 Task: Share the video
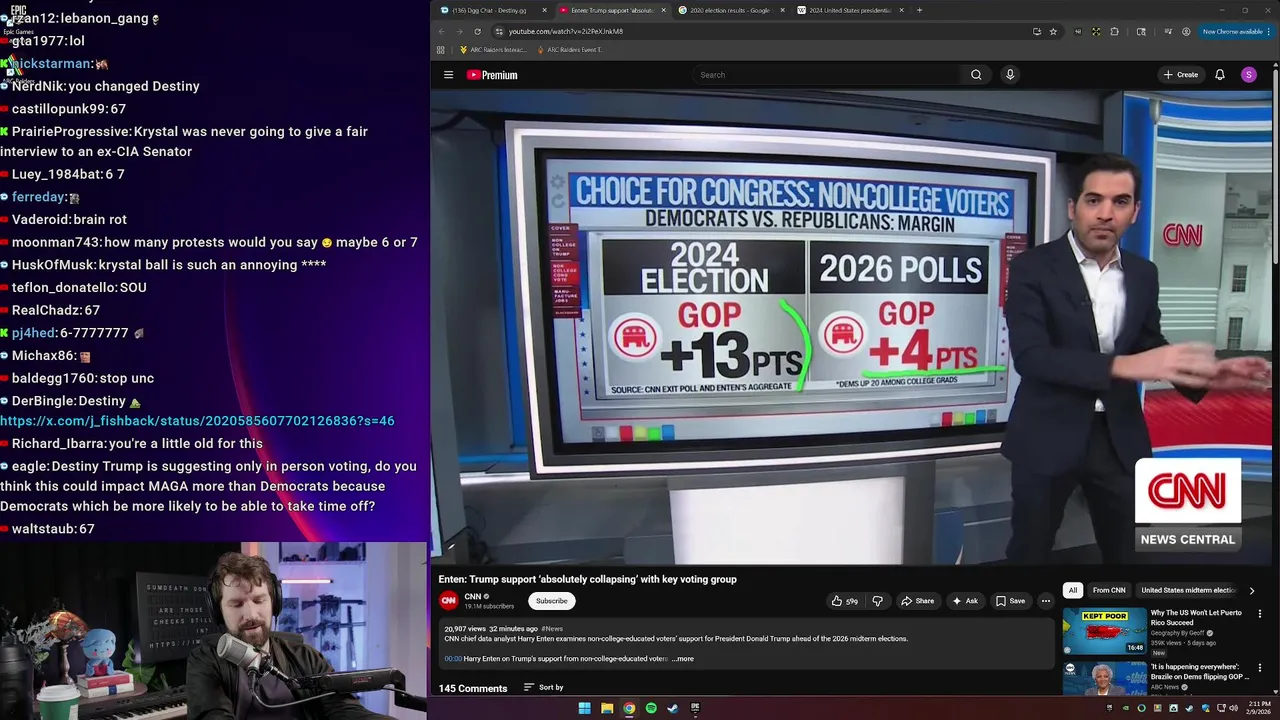point(917,601)
